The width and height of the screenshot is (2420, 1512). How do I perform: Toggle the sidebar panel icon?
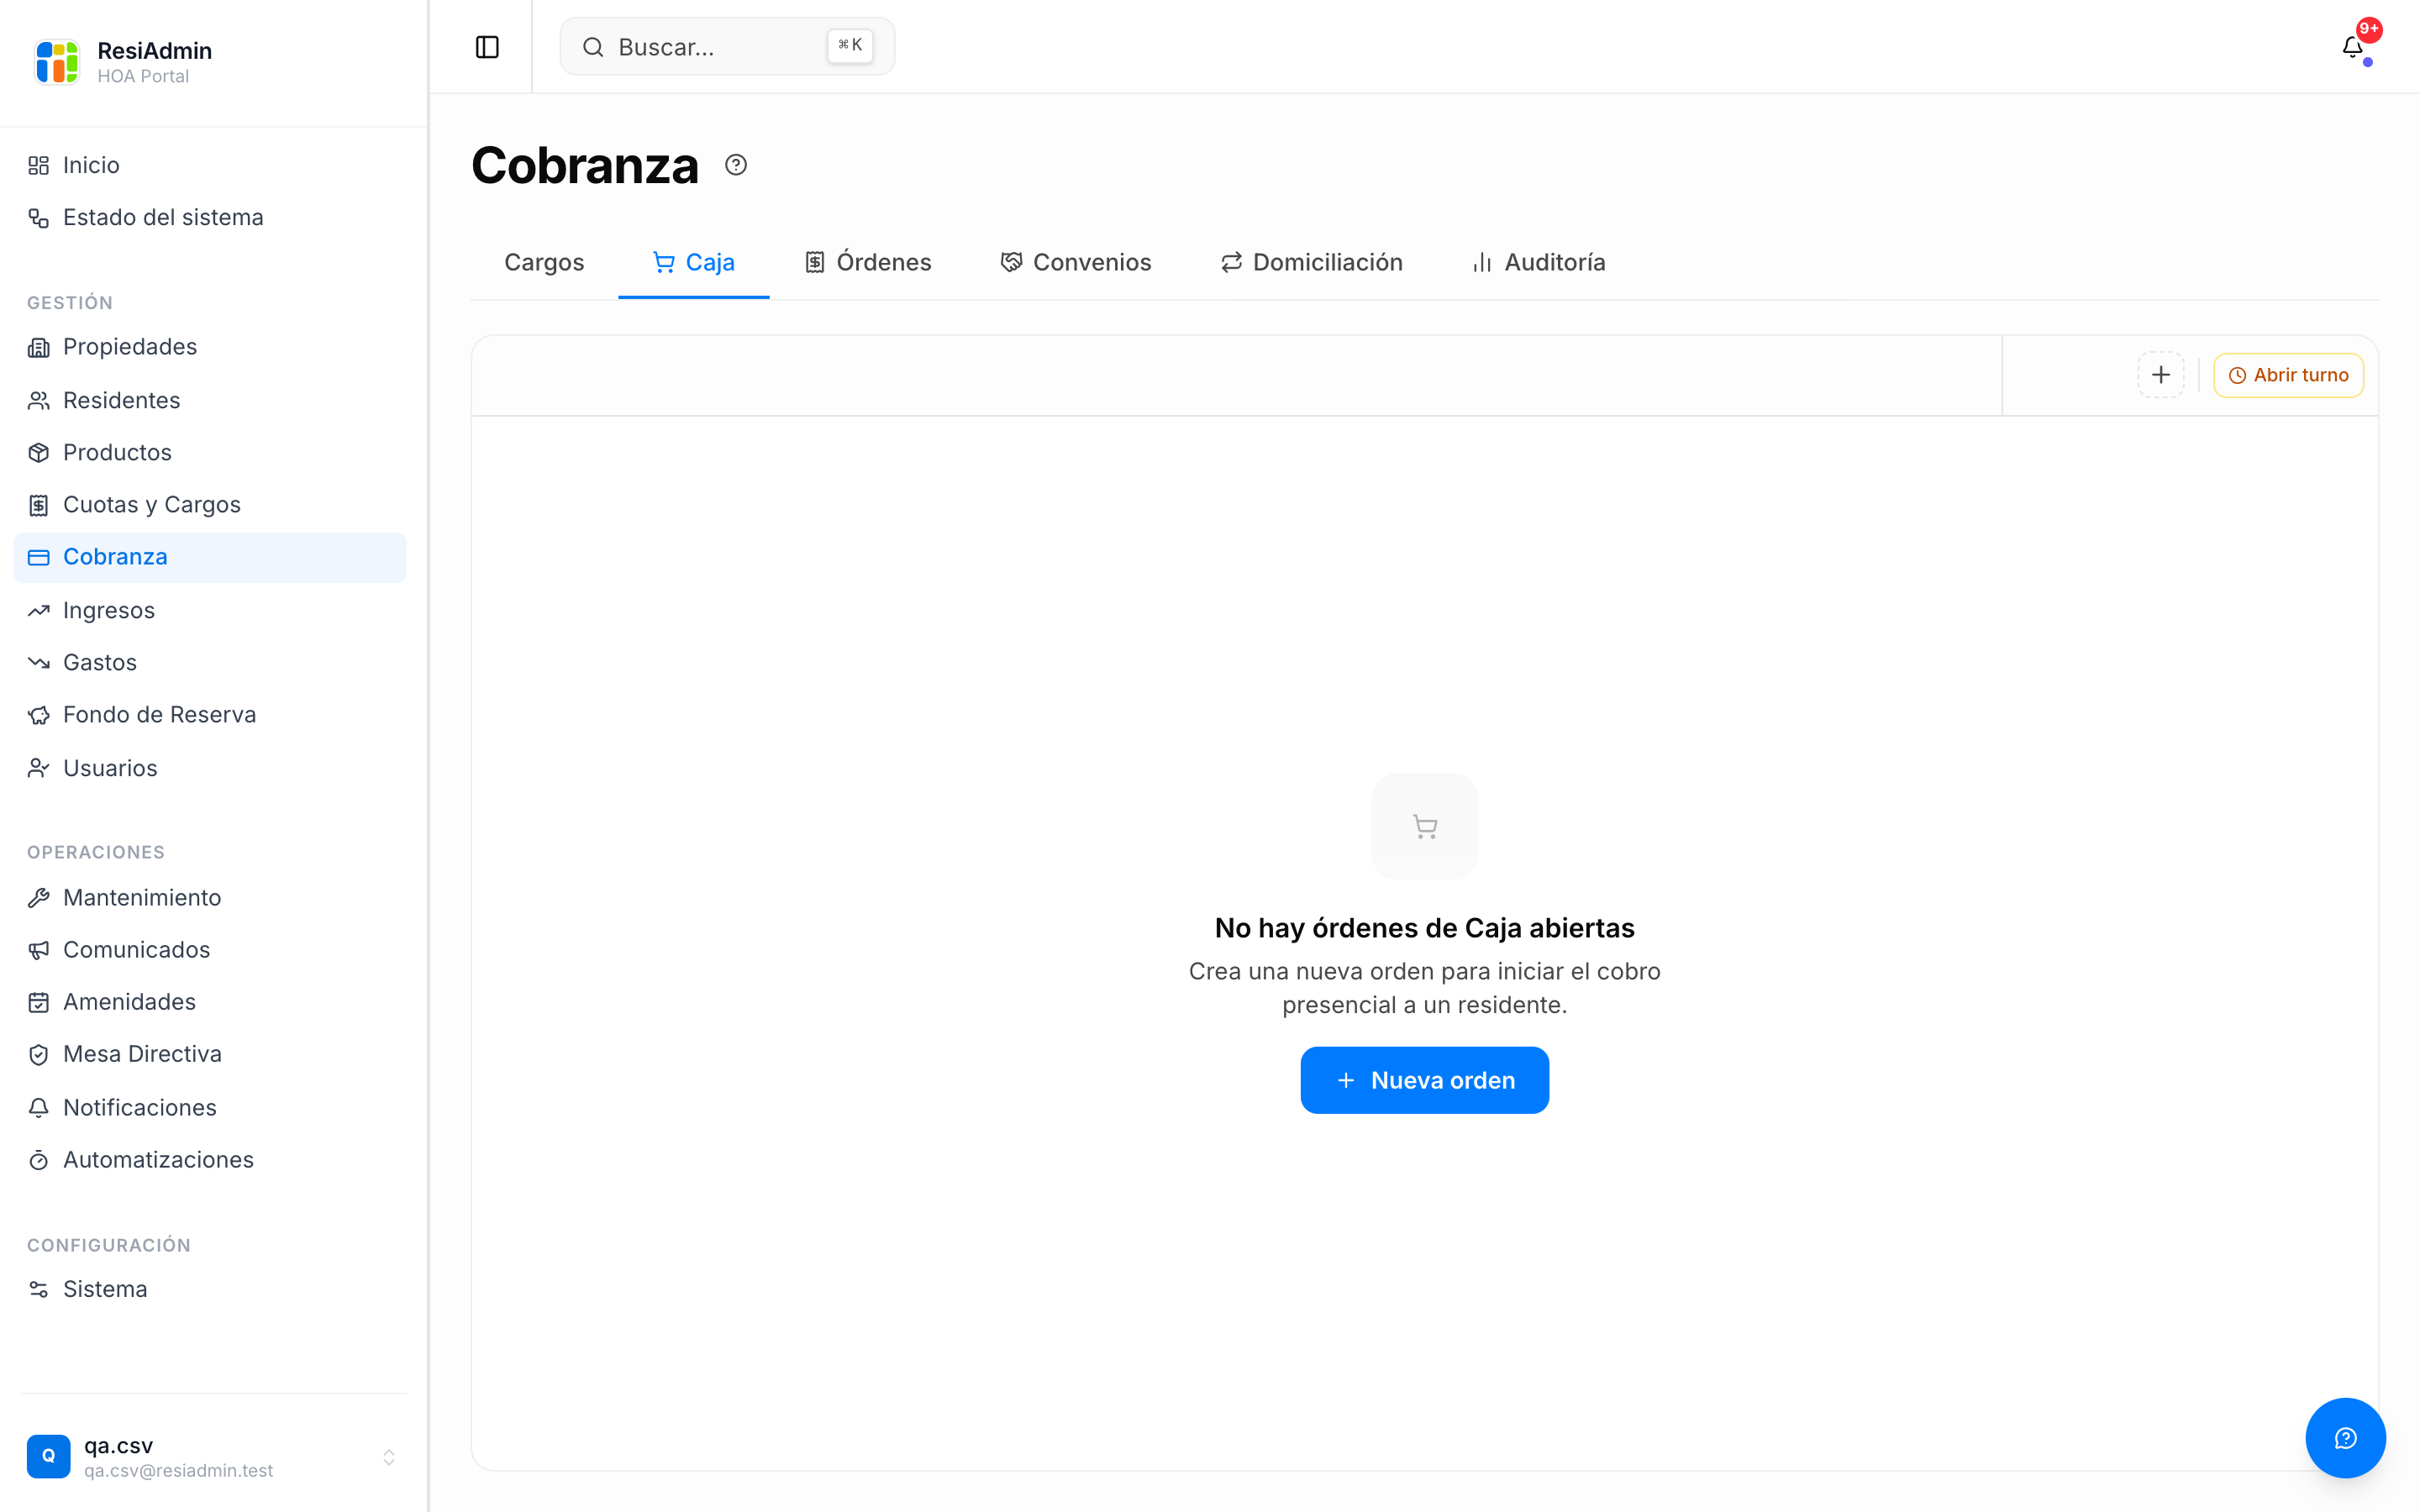487,47
